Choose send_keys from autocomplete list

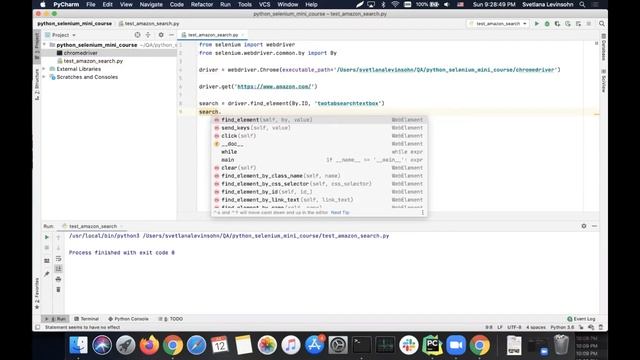click(x=319, y=128)
